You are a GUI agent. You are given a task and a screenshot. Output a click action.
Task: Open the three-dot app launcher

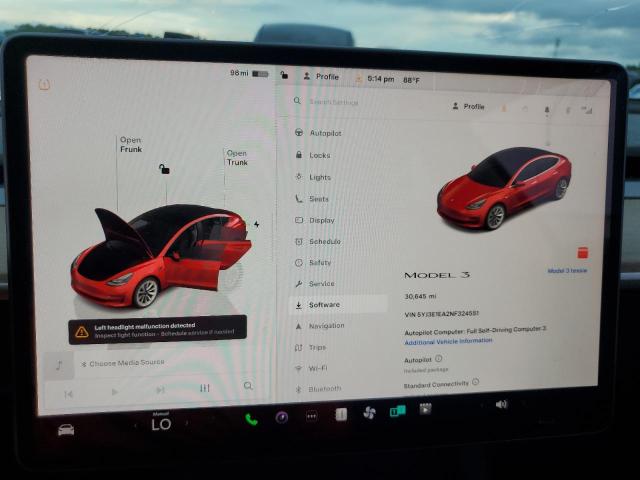coord(311,415)
